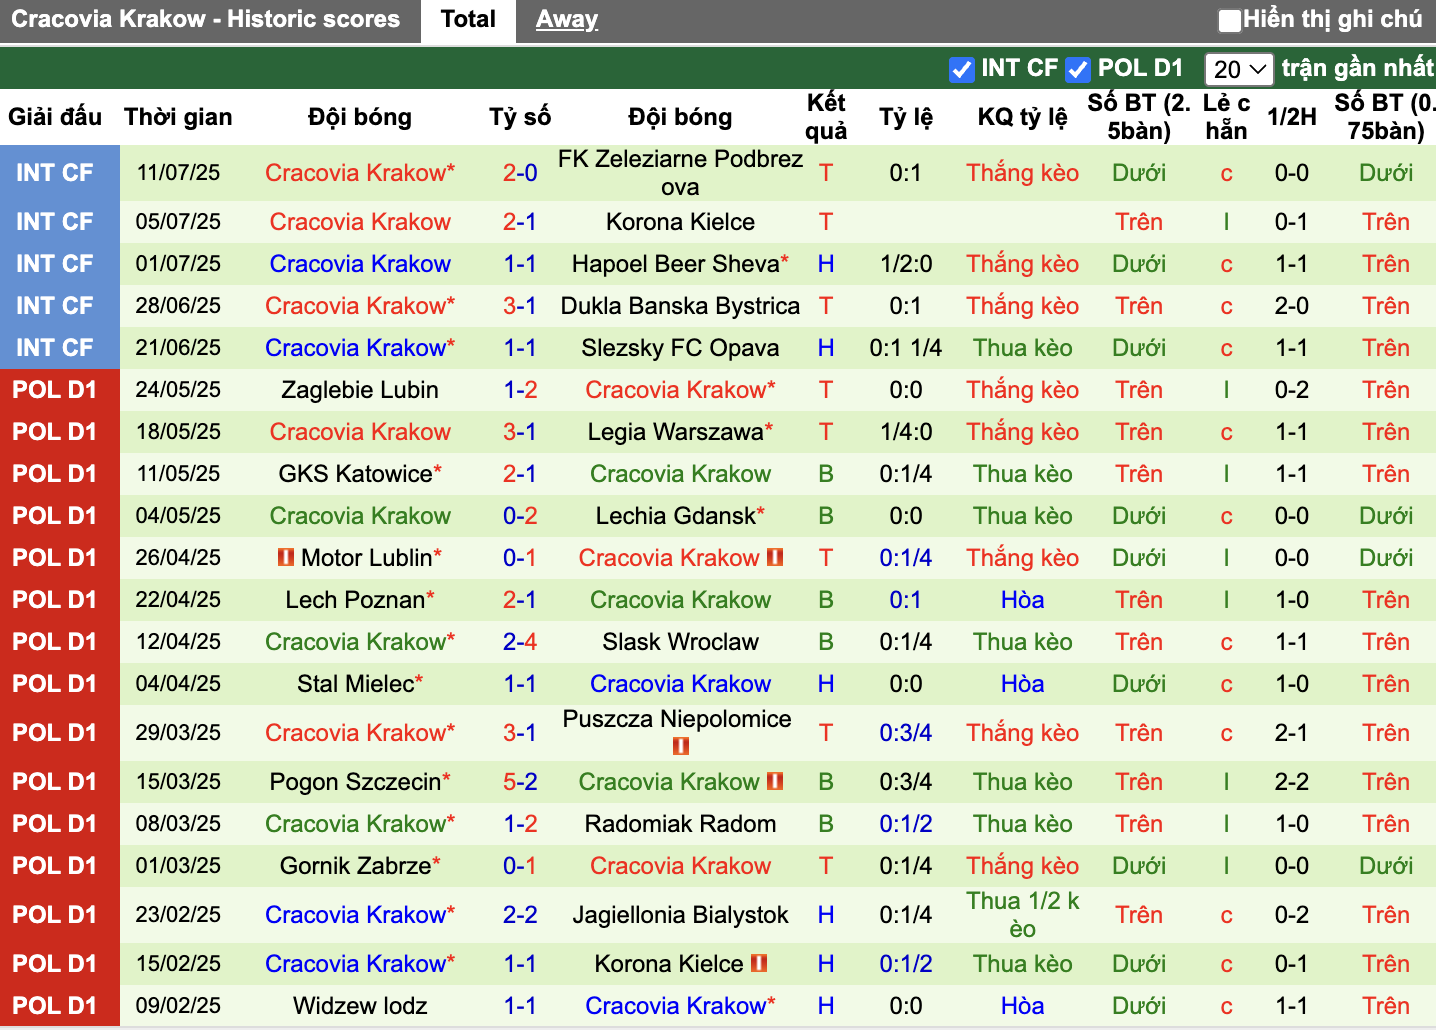Click the 2-2 half-time score on 15/03/25

click(1292, 782)
